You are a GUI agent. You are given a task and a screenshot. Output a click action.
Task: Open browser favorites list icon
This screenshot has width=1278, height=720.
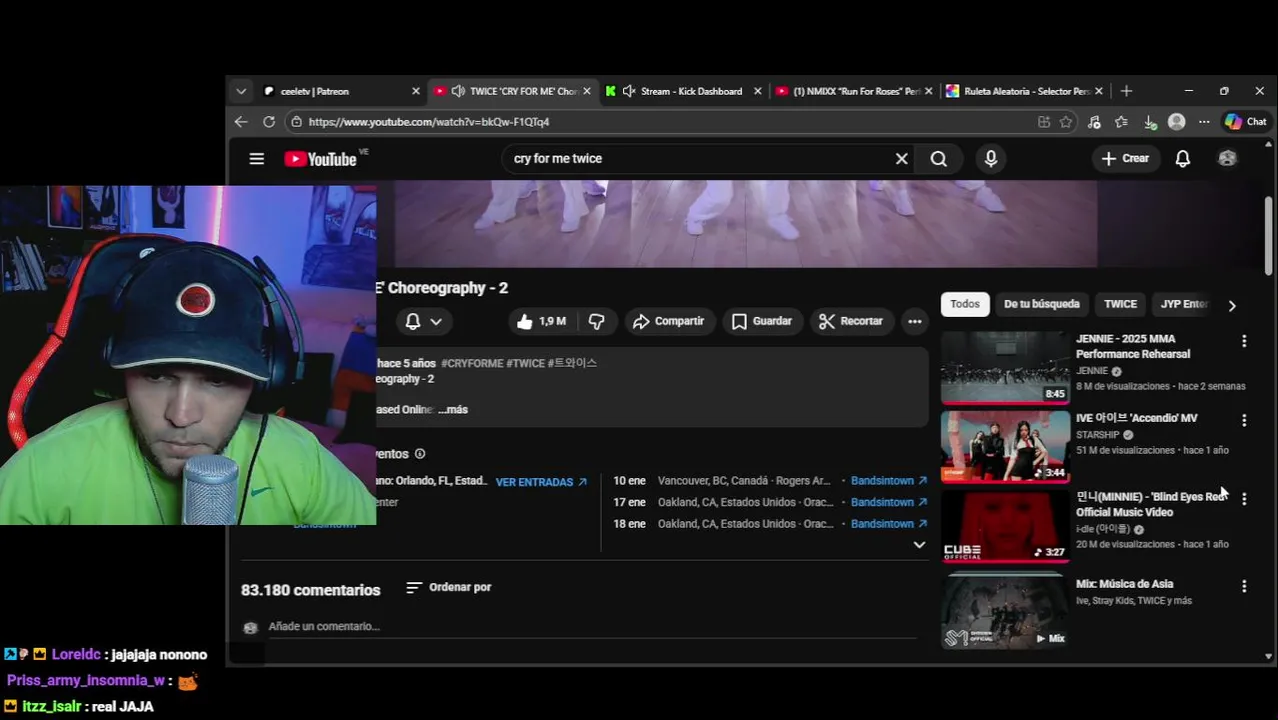1121,122
